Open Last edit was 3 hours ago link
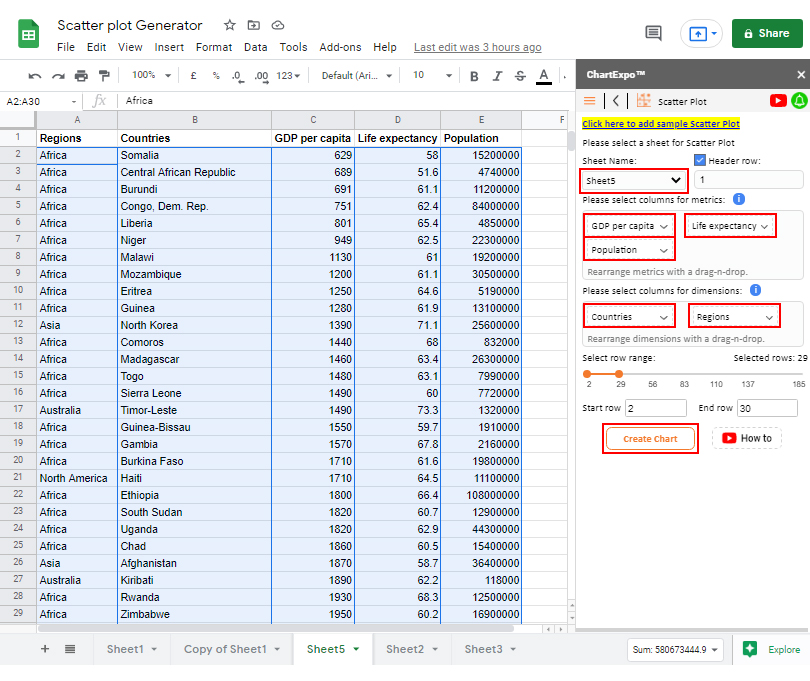 point(477,47)
